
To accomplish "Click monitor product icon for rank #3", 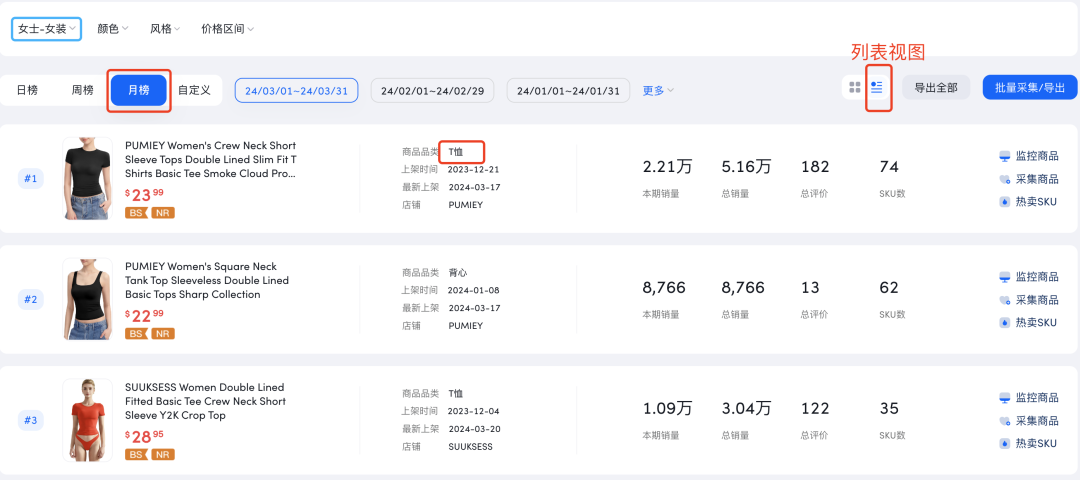I will [1004, 398].
